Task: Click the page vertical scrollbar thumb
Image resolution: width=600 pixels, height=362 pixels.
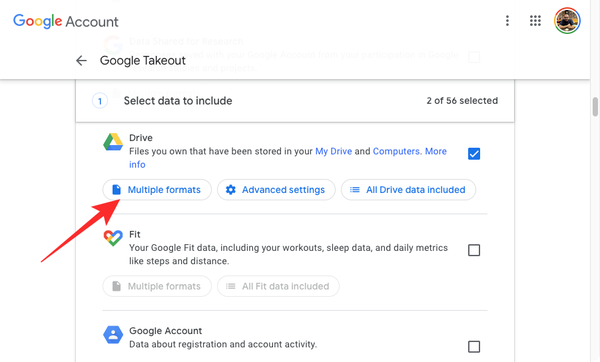Action: (595, 107)
